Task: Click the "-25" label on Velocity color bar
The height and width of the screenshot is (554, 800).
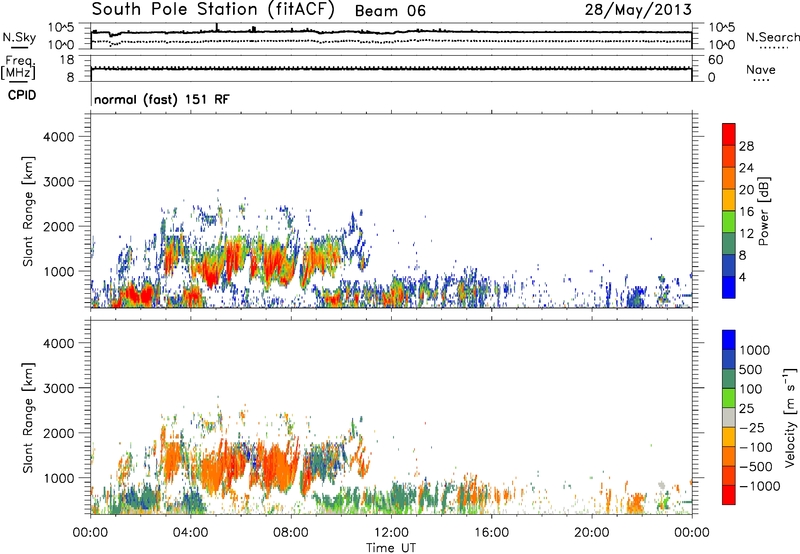Action: click(x=754, y=427)
